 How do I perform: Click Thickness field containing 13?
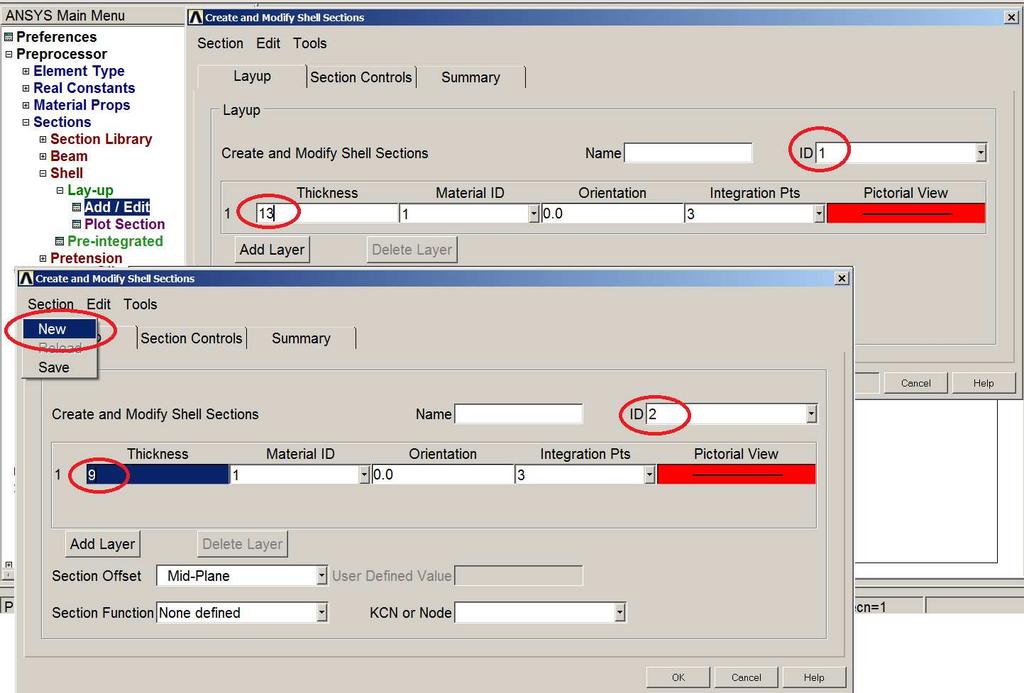(x=327, y=213)
